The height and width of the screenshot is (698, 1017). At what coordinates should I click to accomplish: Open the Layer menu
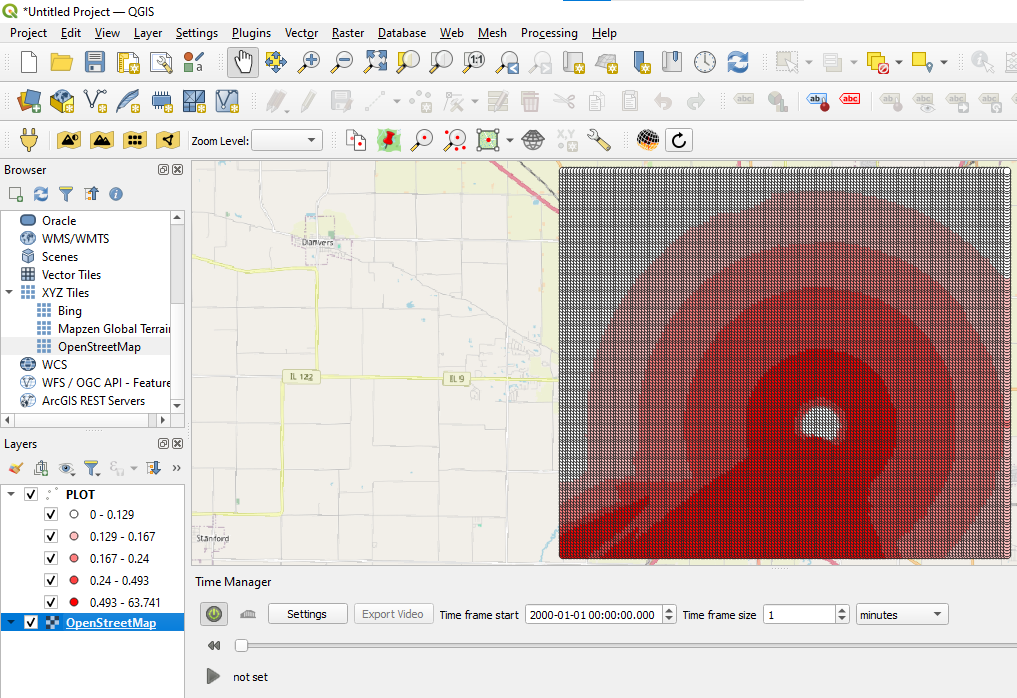148,33
